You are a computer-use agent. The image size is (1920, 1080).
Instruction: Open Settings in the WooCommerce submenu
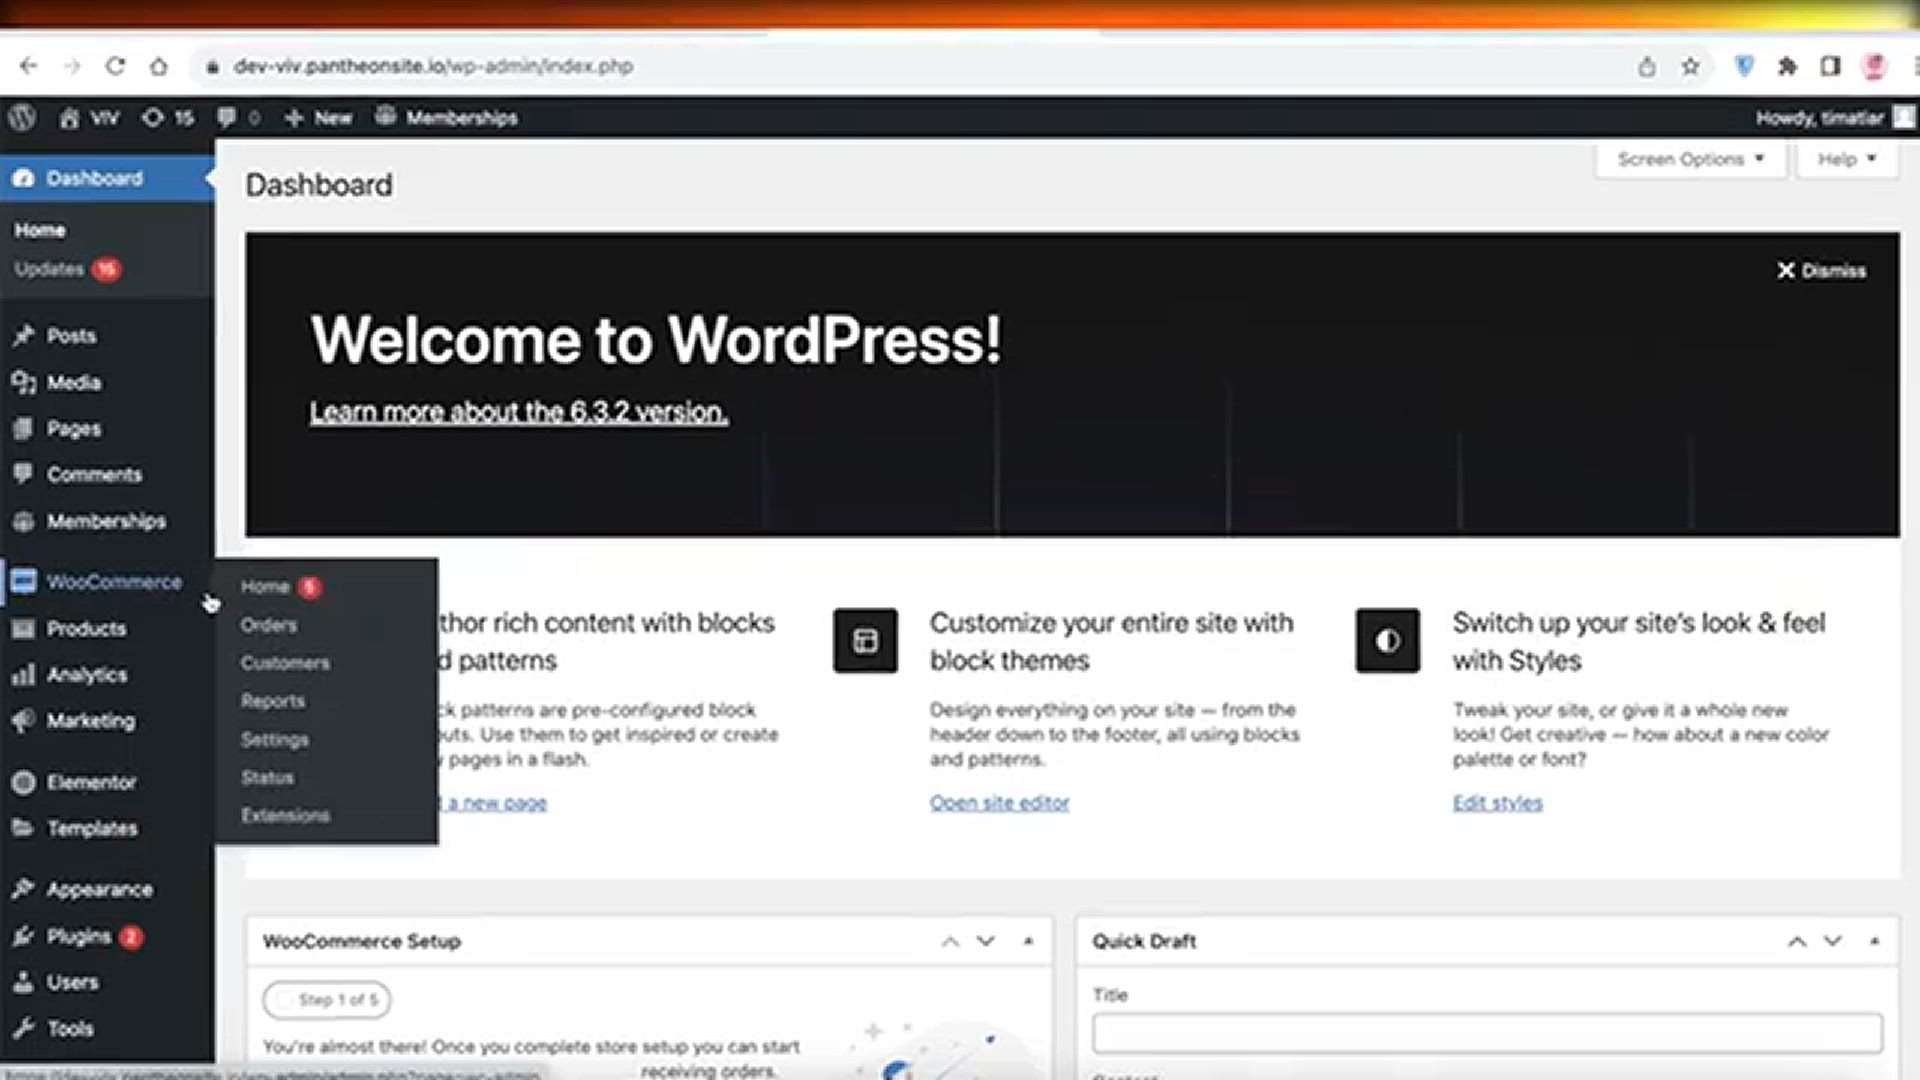[274, 740]
